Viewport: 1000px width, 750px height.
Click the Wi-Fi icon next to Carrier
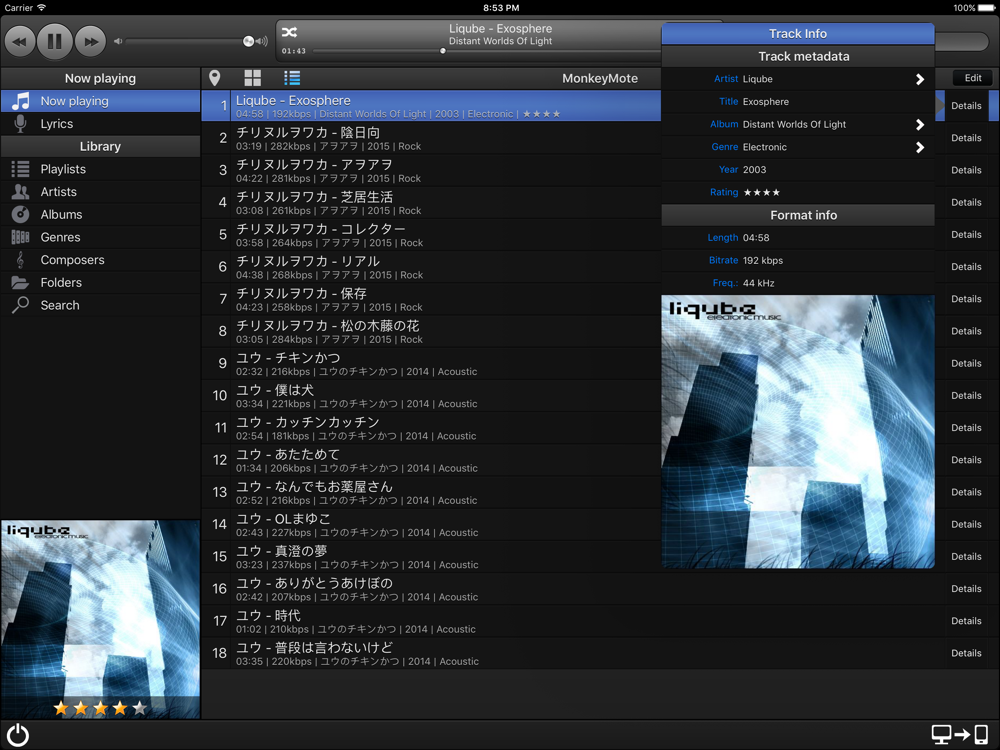41,8
